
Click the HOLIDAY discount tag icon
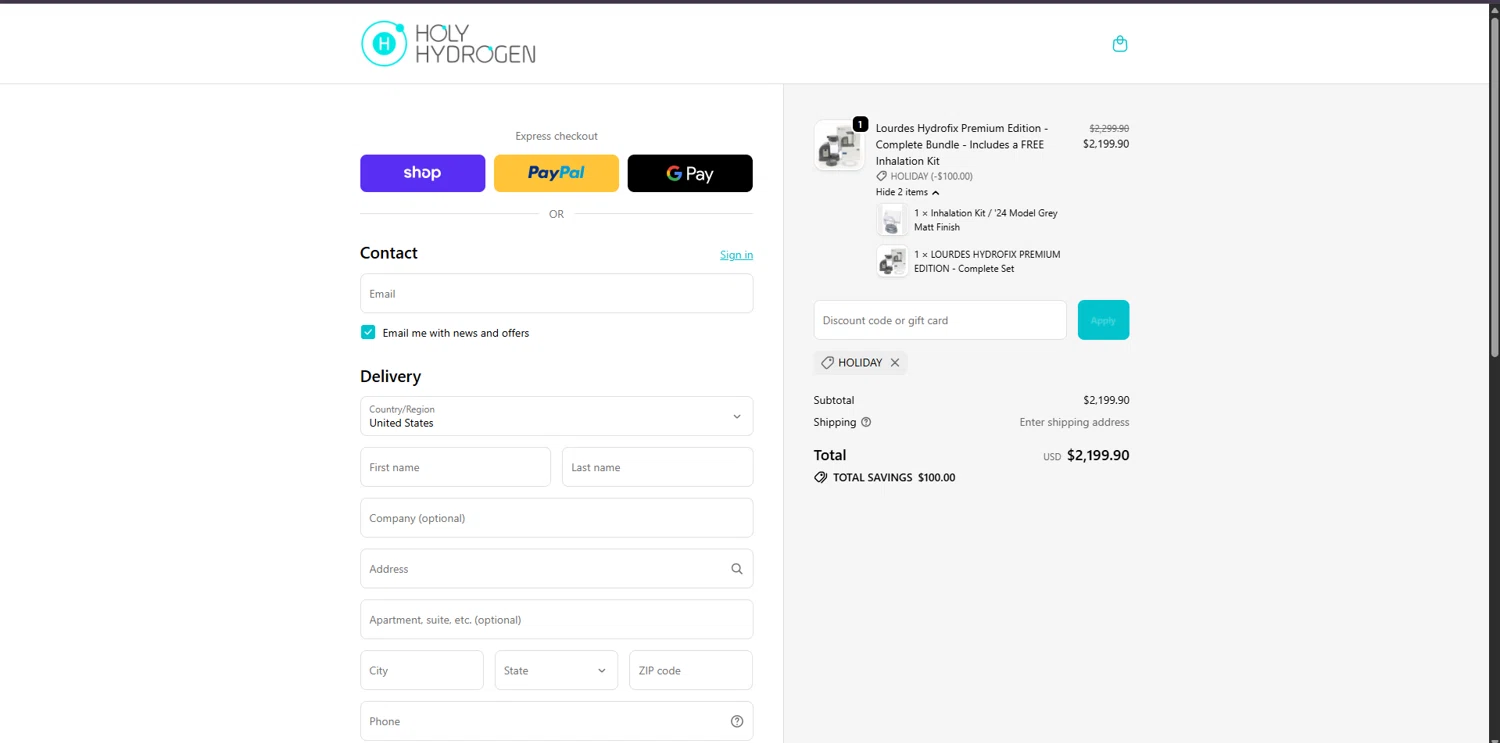coord(827,363)
